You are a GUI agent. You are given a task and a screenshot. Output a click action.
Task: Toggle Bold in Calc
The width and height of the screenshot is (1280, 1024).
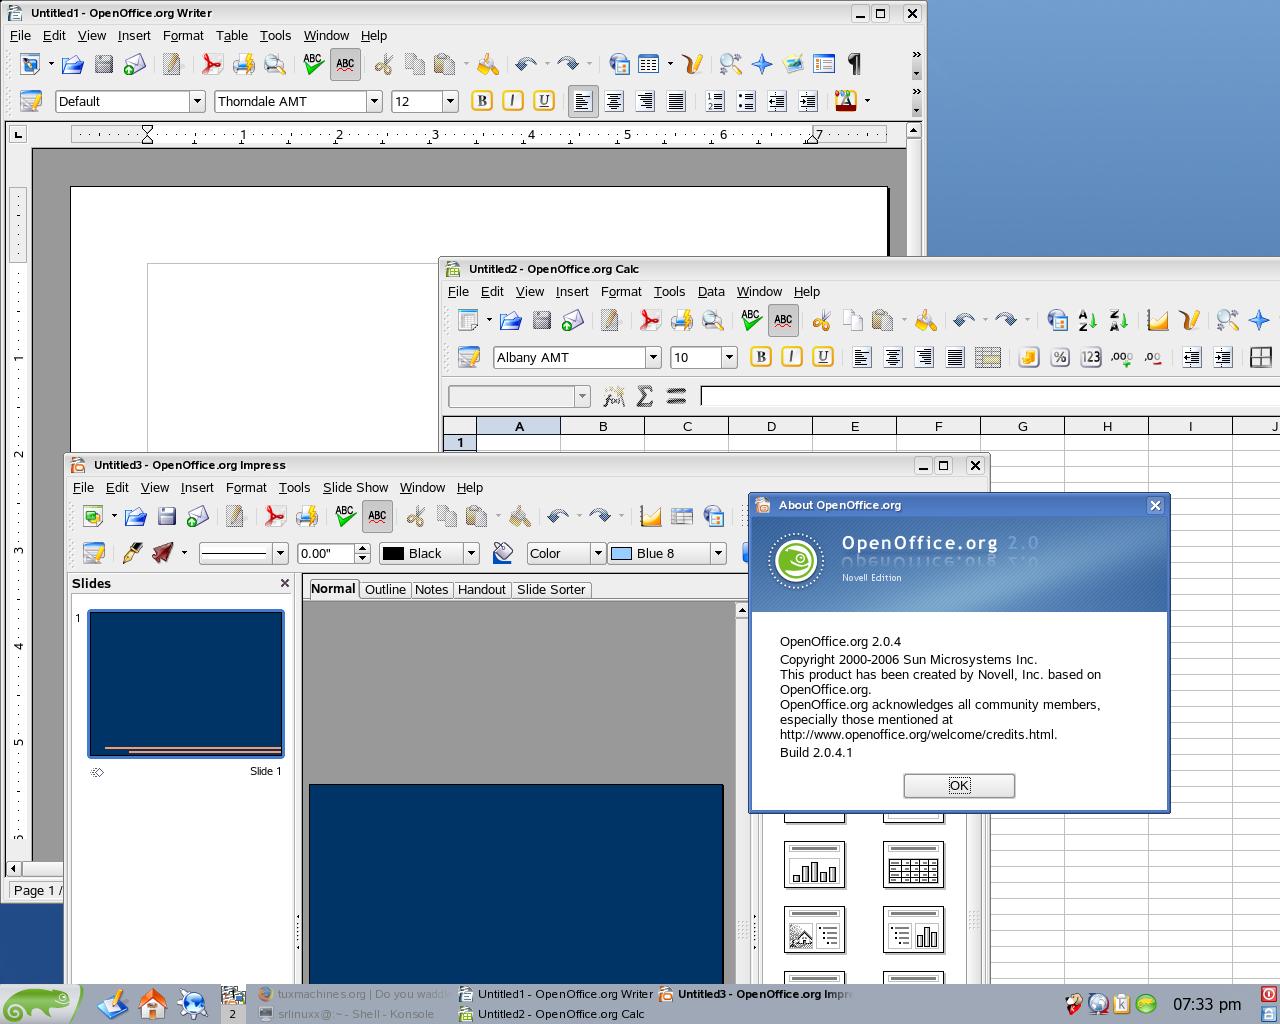761,357
